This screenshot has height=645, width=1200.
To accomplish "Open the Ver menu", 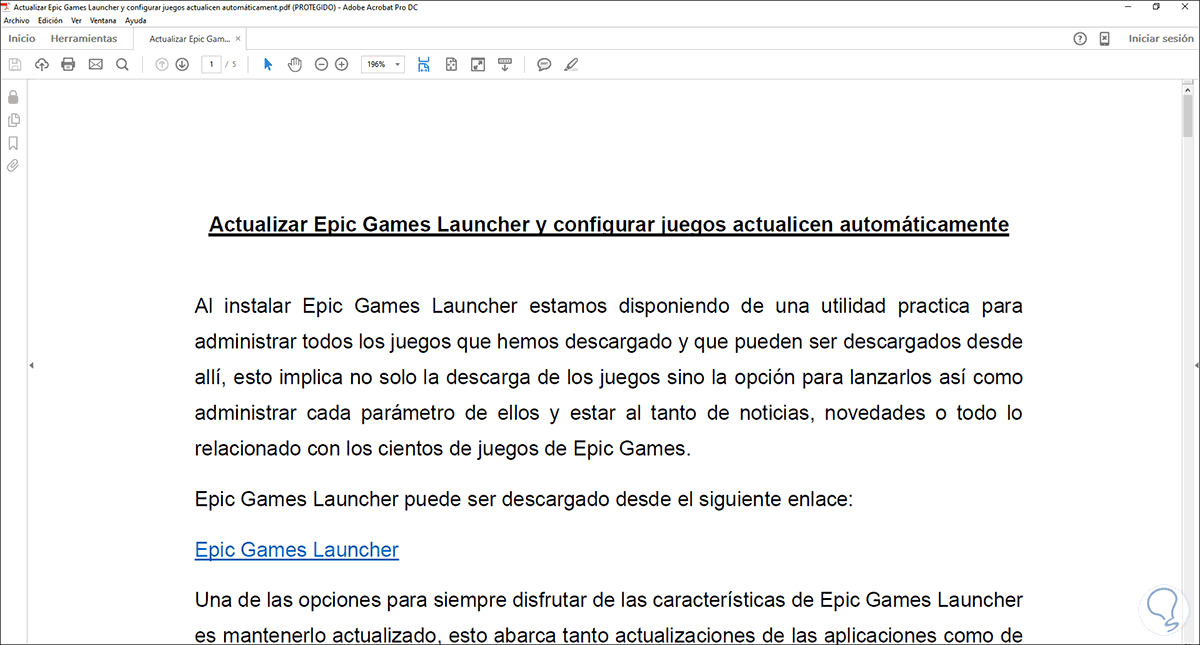I will point(76,20).
